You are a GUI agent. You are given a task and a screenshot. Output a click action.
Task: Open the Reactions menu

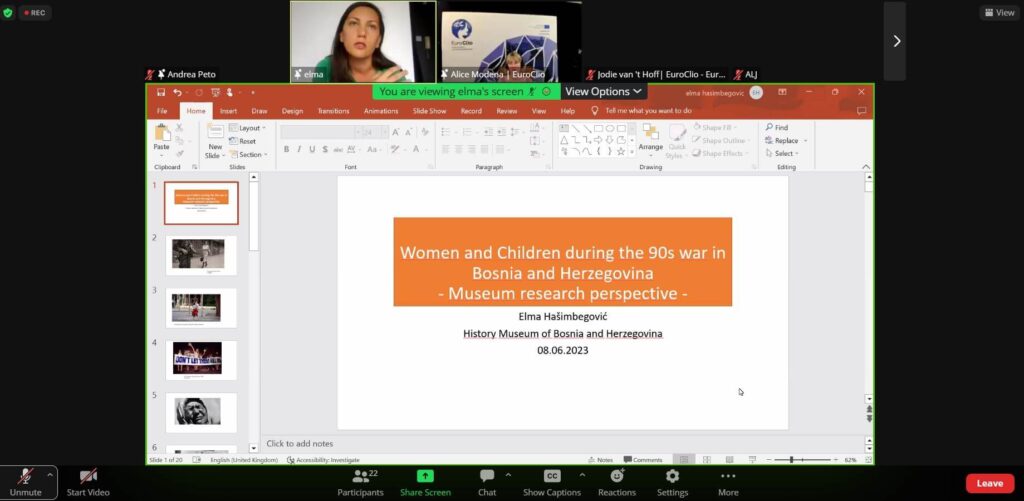point(616,477)
